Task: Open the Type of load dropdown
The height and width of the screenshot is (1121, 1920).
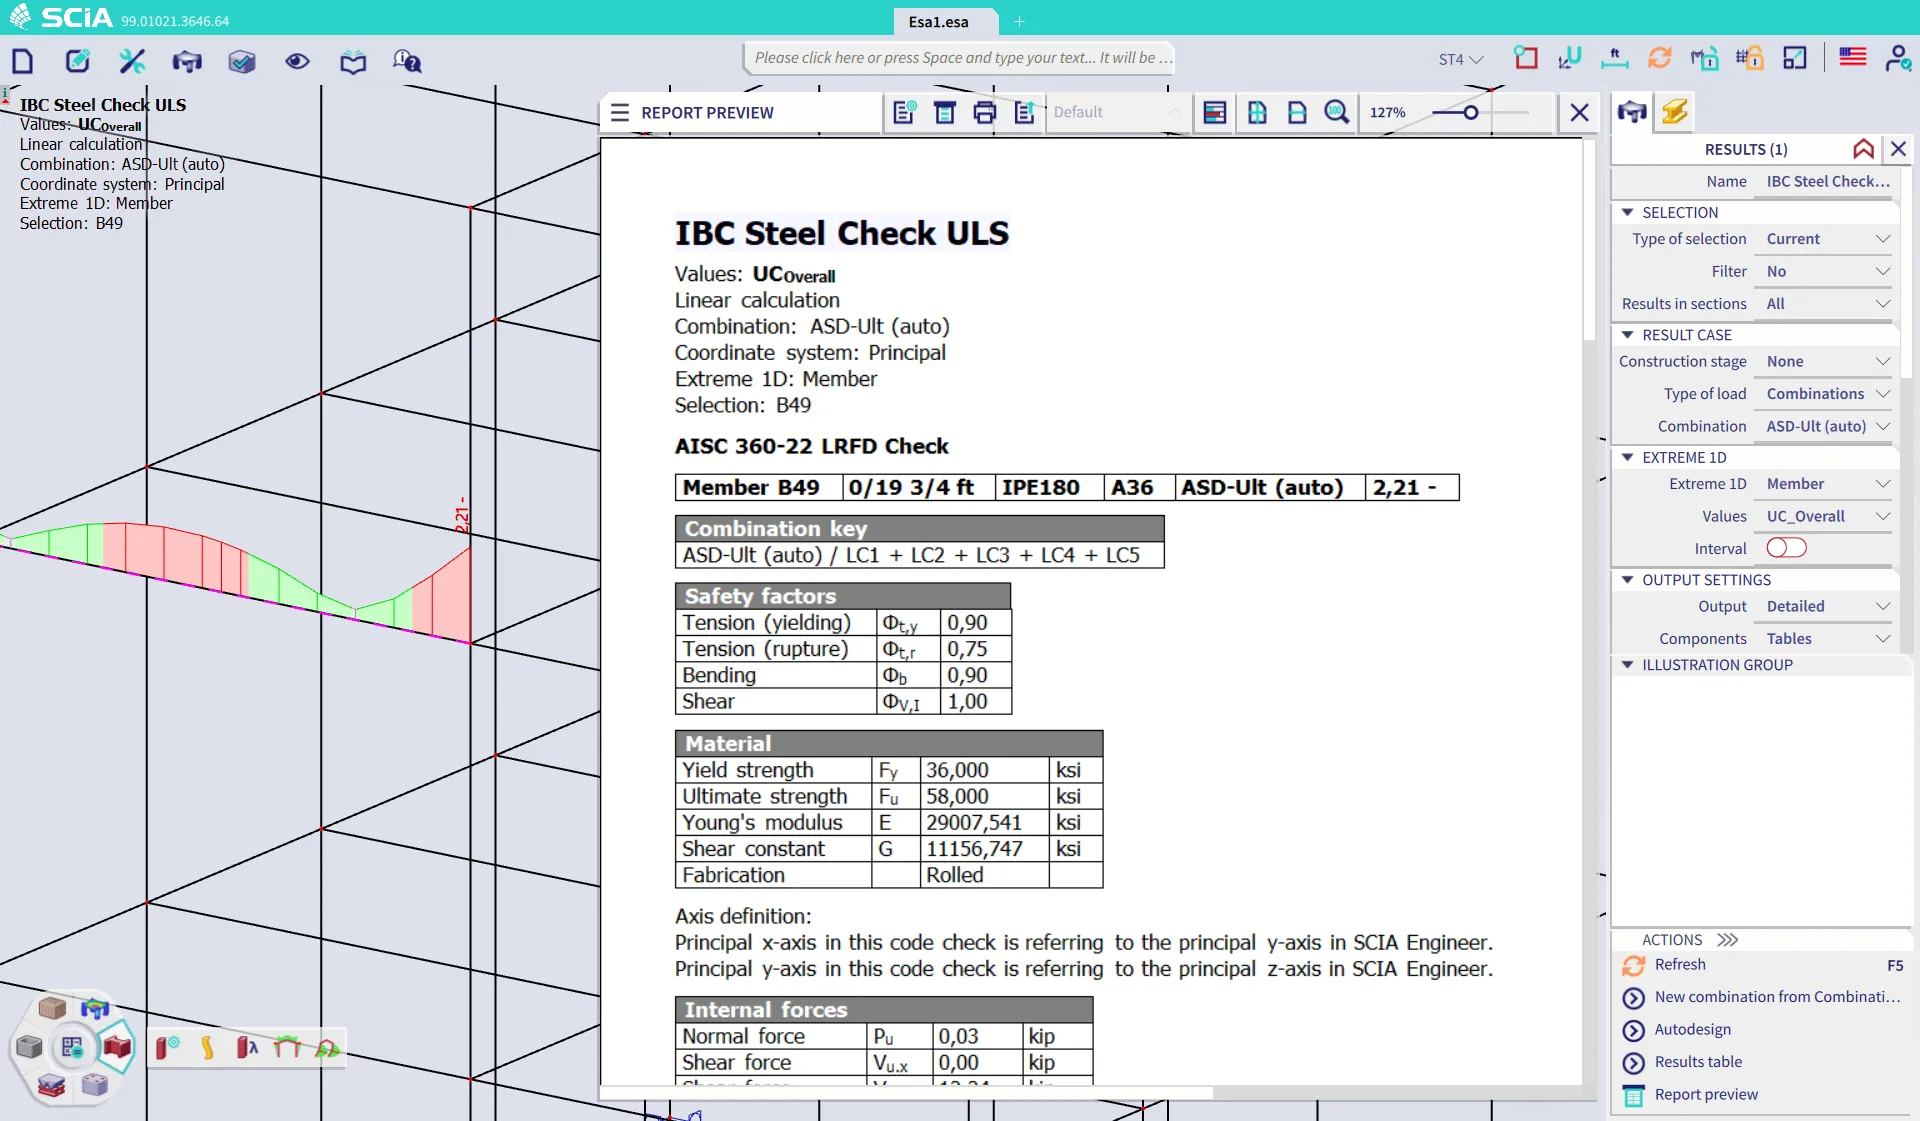Action: (x=1827, y=393)
